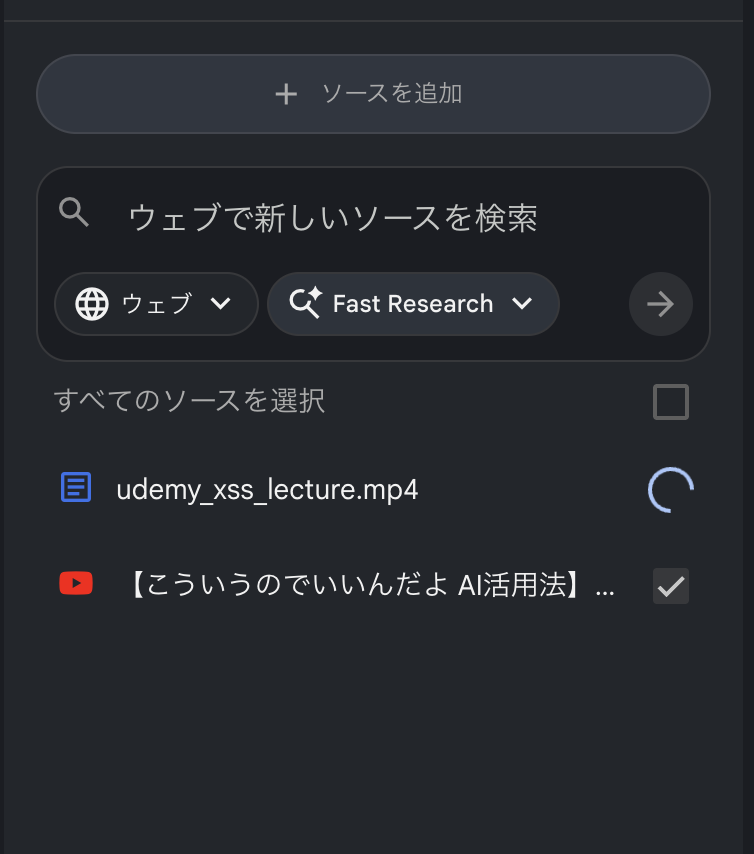The width and height of the screenshot is (754, 854).
Task: Open the ウェブ source type label
Action: 156,304
